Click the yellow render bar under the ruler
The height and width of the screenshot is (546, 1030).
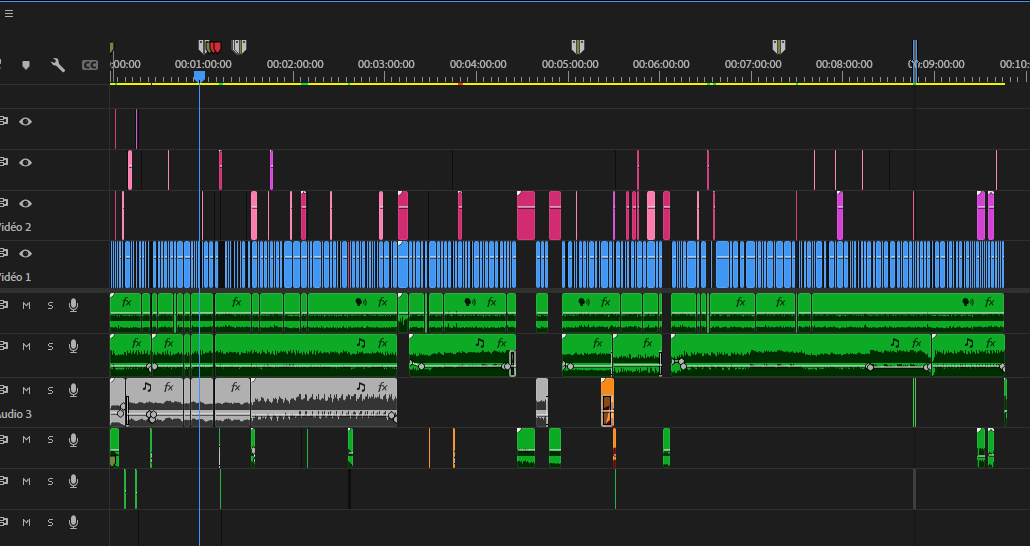(557, 83)
